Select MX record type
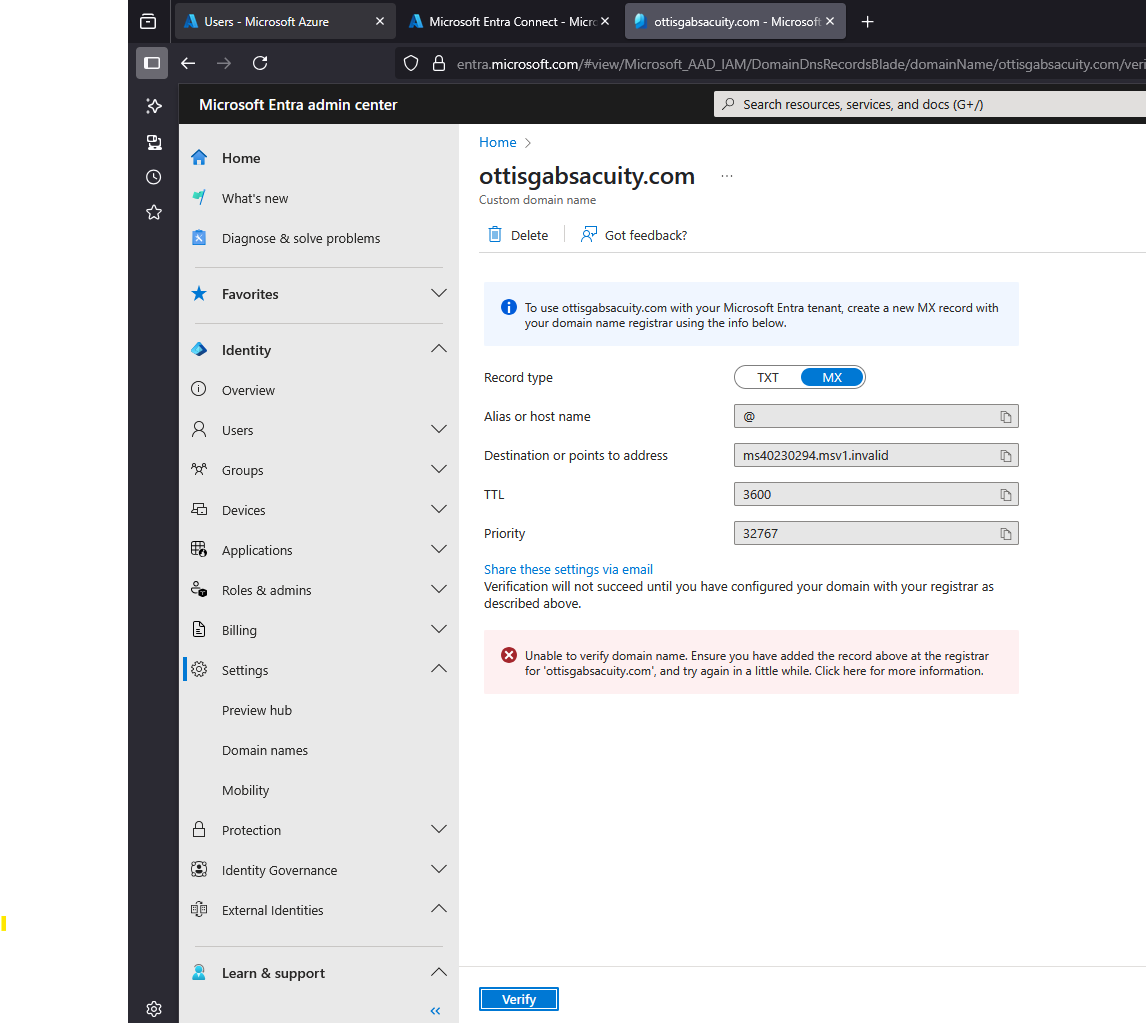The height and width of the screenshot is (1023, 1146). 832,378
